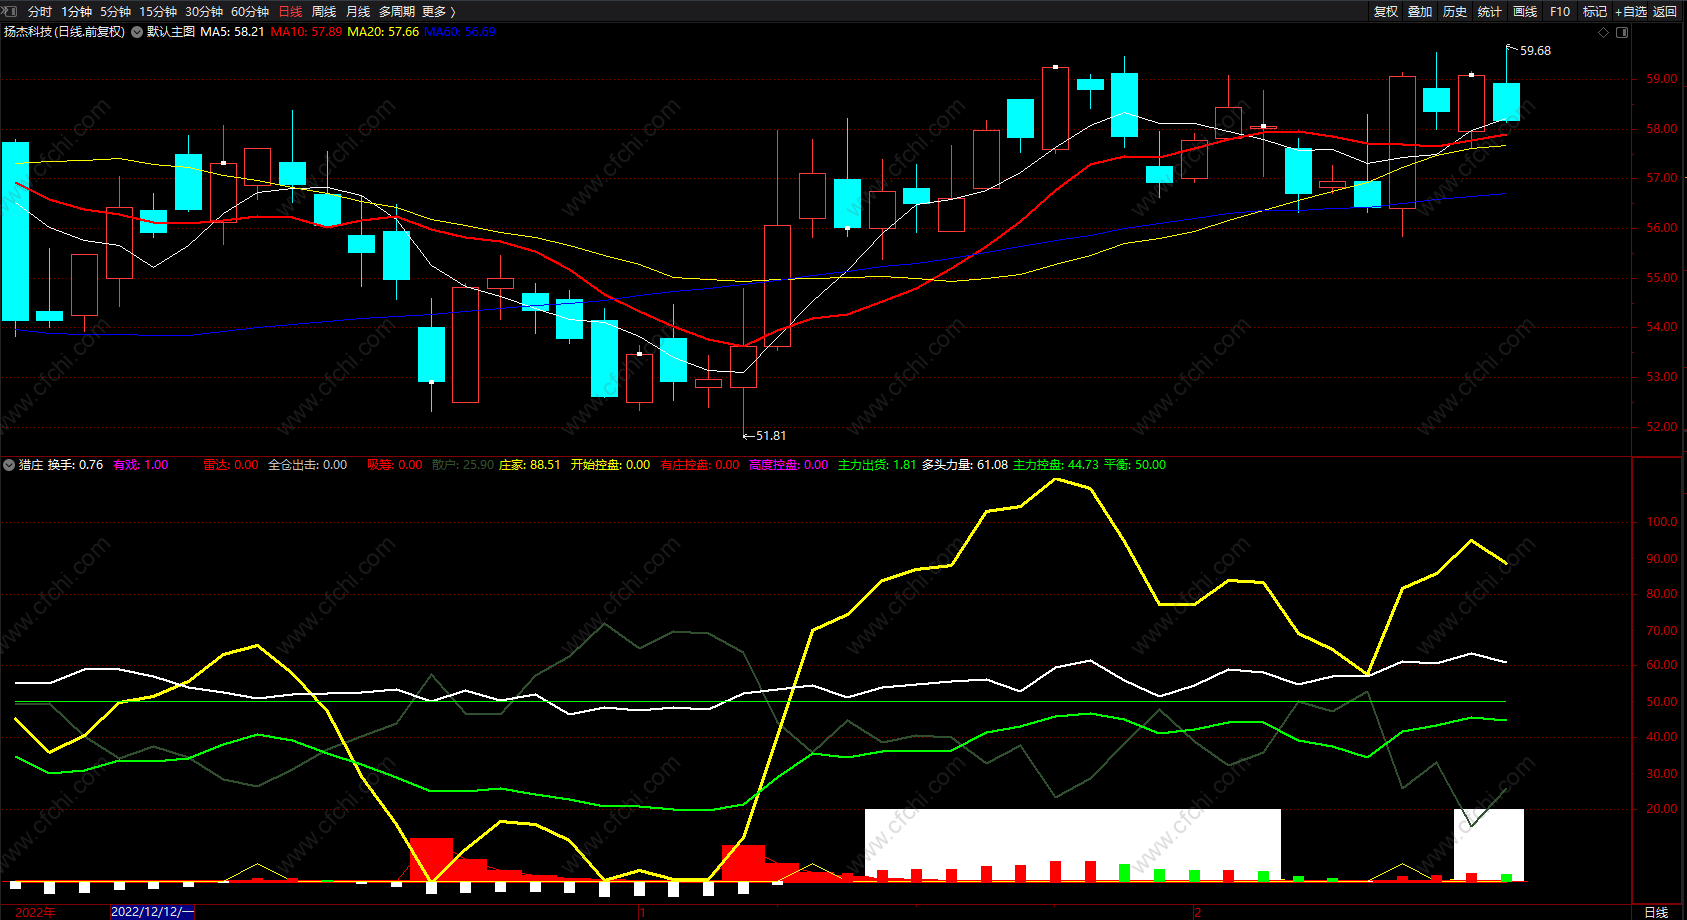
Task: Toggle the side panel icon in chart corner
Action: (1622, 32)
